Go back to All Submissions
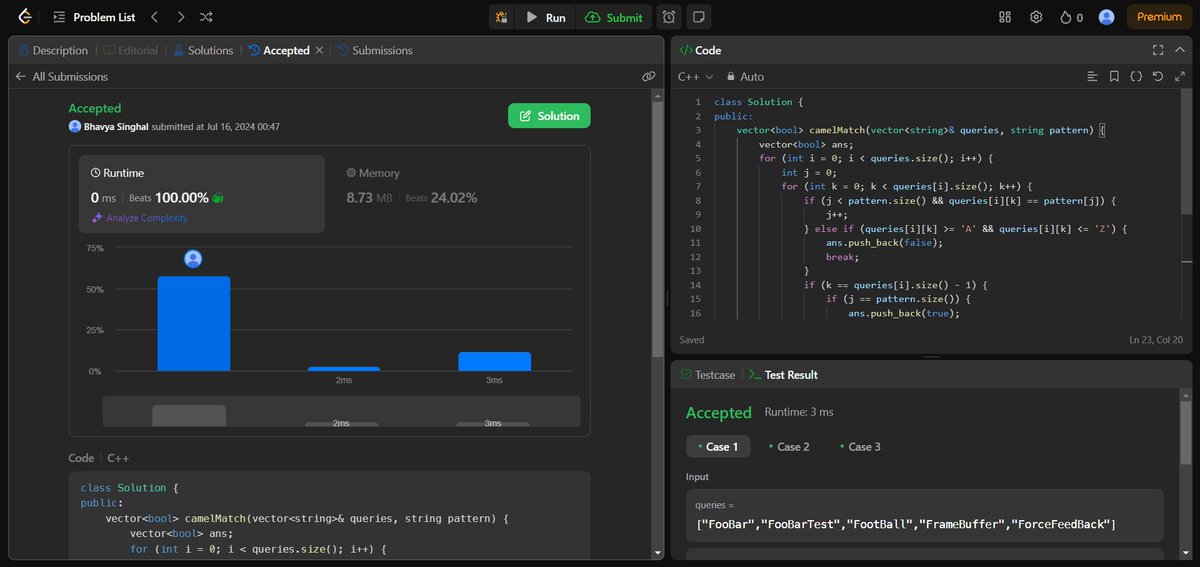Image resolution: width=1200 pixels, height=567 pixels. (x=61, y=76)
